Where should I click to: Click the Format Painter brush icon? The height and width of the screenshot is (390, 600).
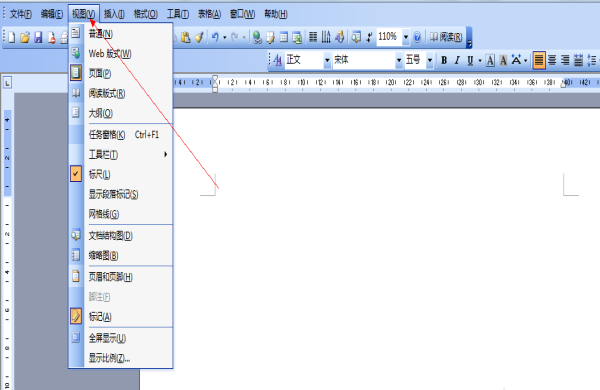(199, 37)
